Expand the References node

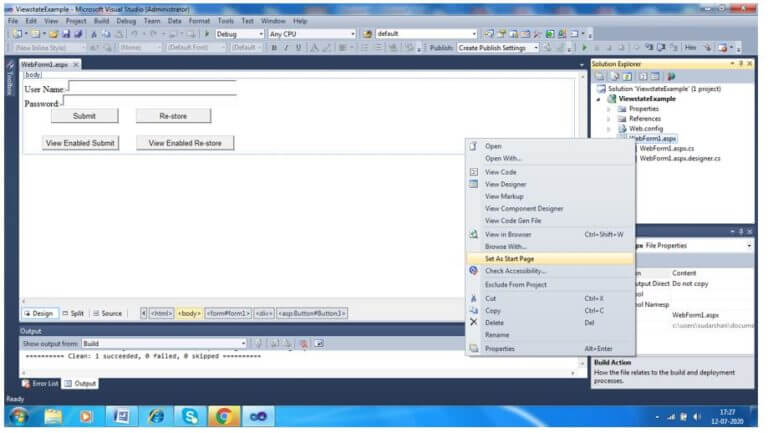coord(609,119)
